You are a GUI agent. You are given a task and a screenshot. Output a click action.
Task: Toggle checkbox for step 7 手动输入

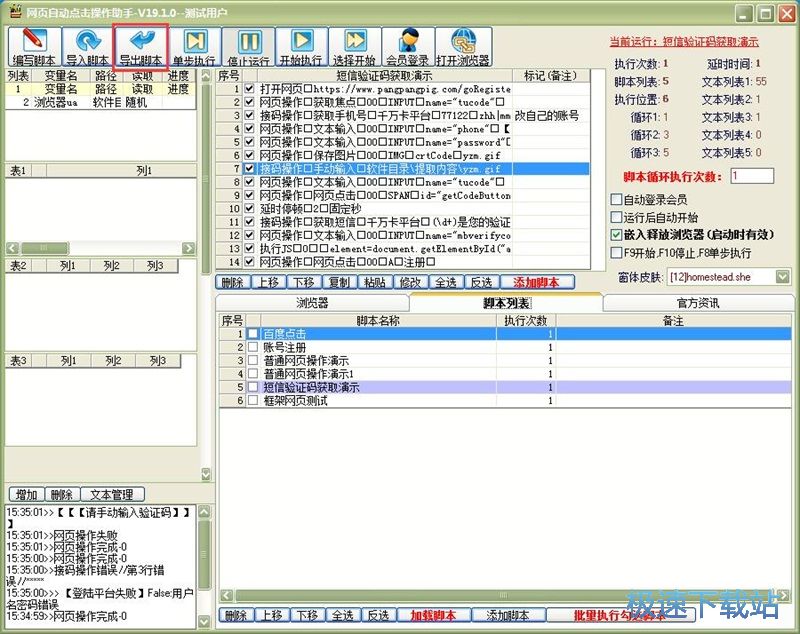point(249,168)
